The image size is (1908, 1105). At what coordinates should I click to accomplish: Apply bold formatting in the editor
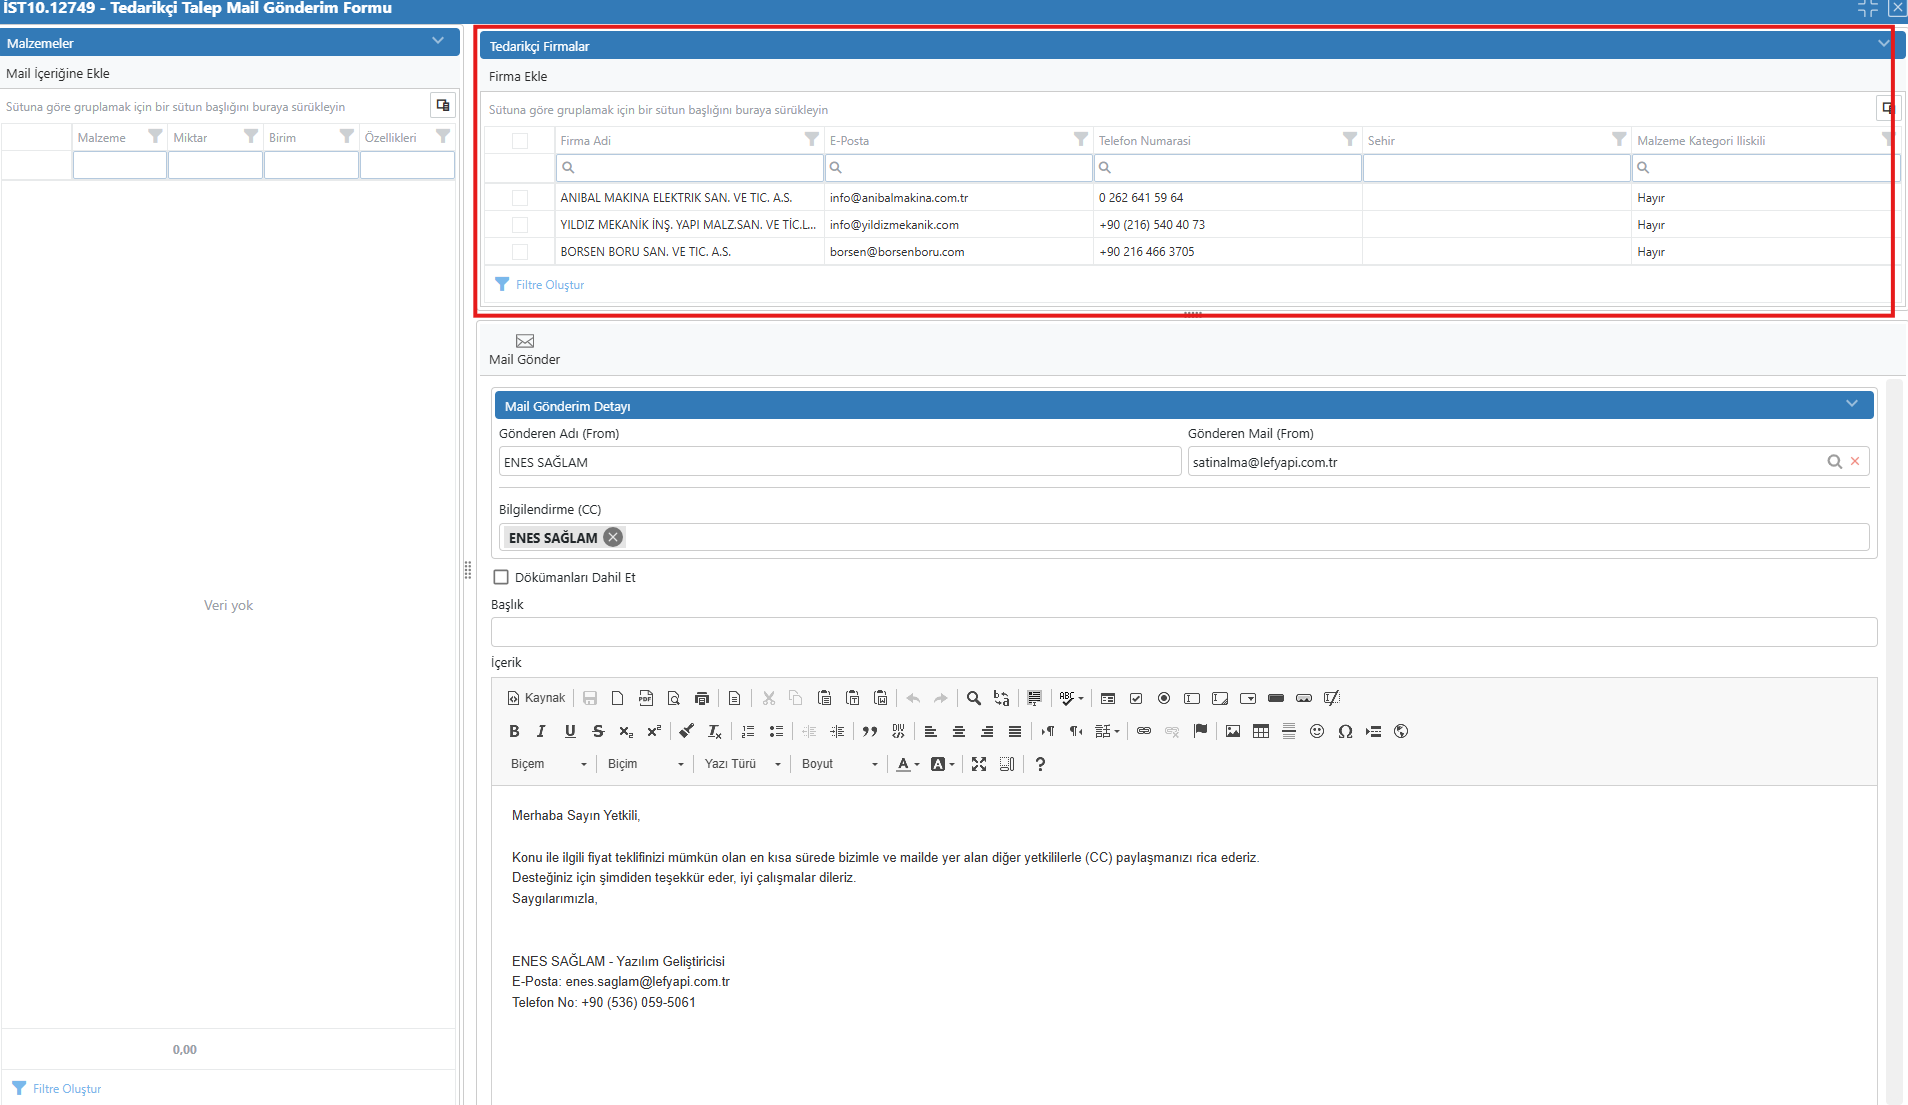514,731
